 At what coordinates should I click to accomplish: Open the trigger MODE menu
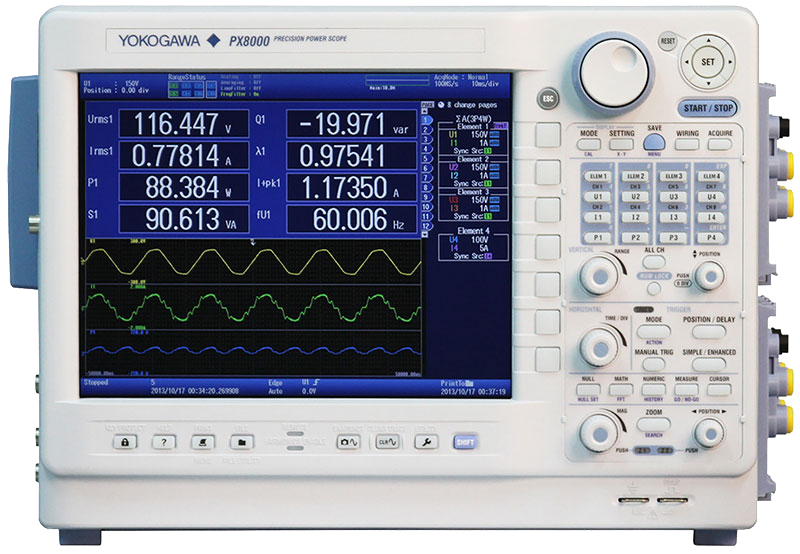coord(654,330)
